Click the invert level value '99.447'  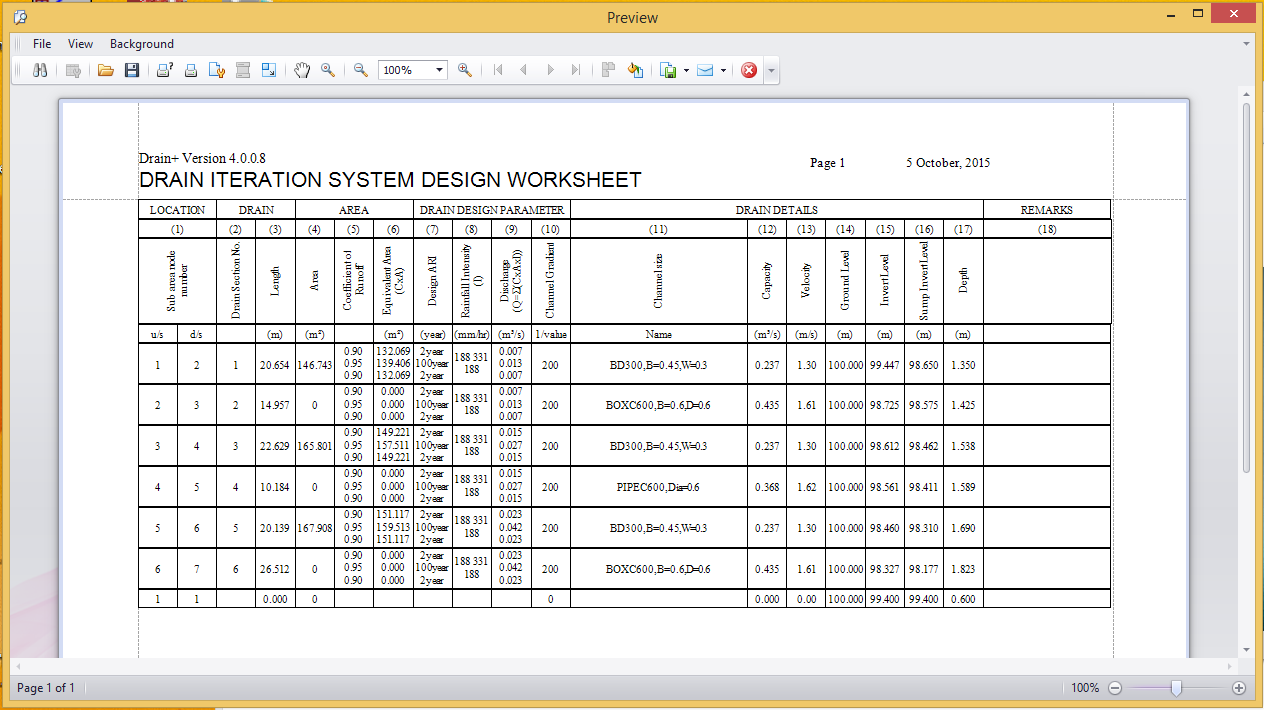pos(884,365)
